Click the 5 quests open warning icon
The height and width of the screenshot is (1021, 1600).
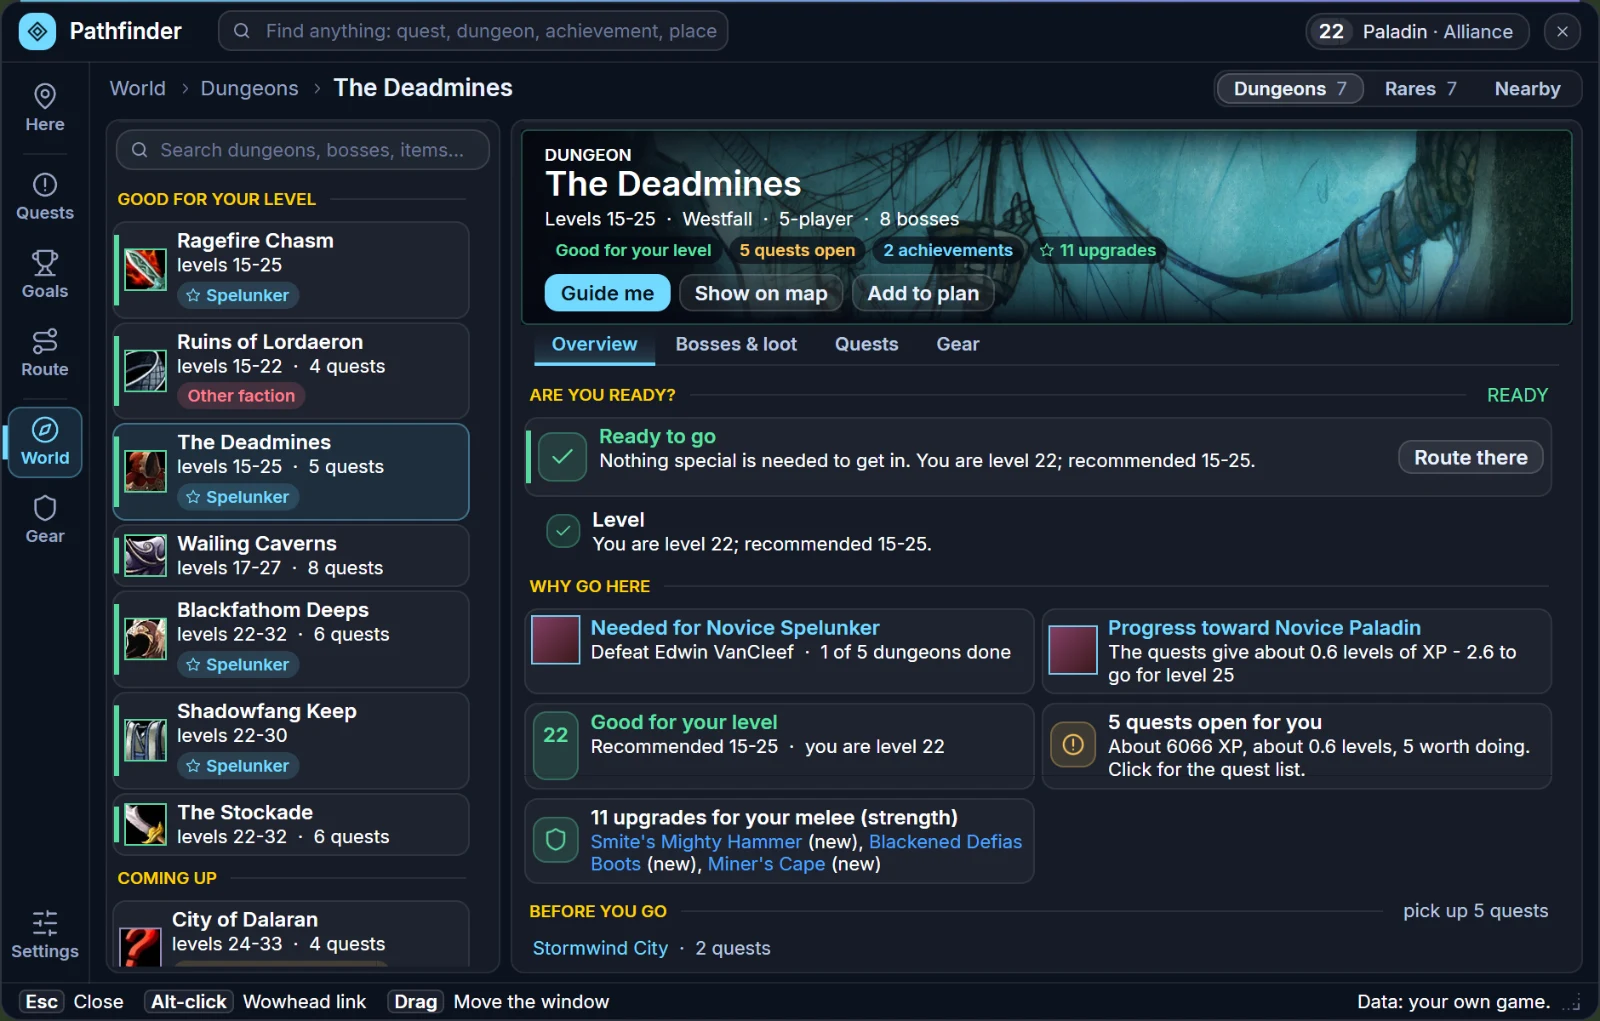tap(1073, 745)
